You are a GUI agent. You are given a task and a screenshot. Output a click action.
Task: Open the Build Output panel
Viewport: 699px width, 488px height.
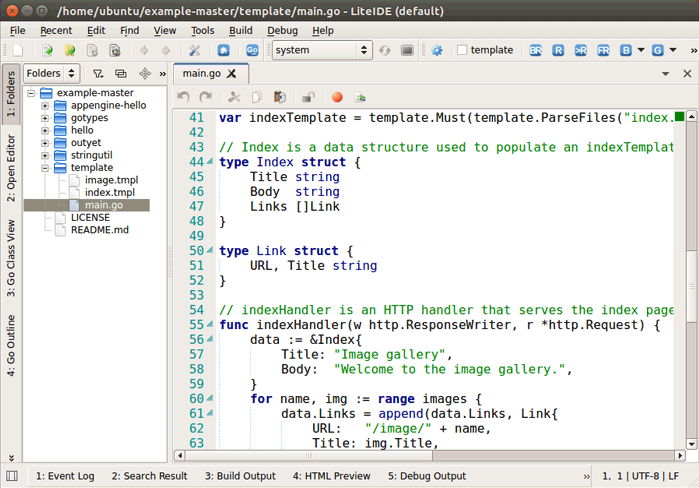240,476
